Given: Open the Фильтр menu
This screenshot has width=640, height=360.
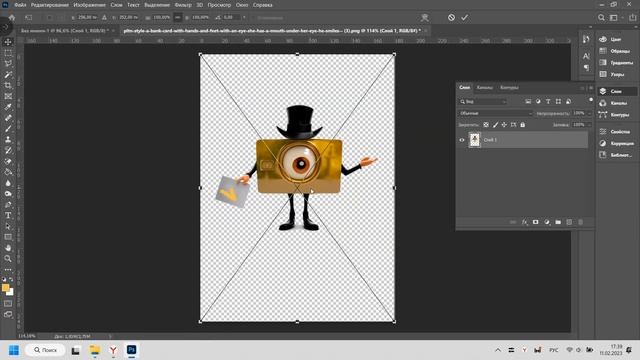Looking at the screenshot, I should (183, 5).
